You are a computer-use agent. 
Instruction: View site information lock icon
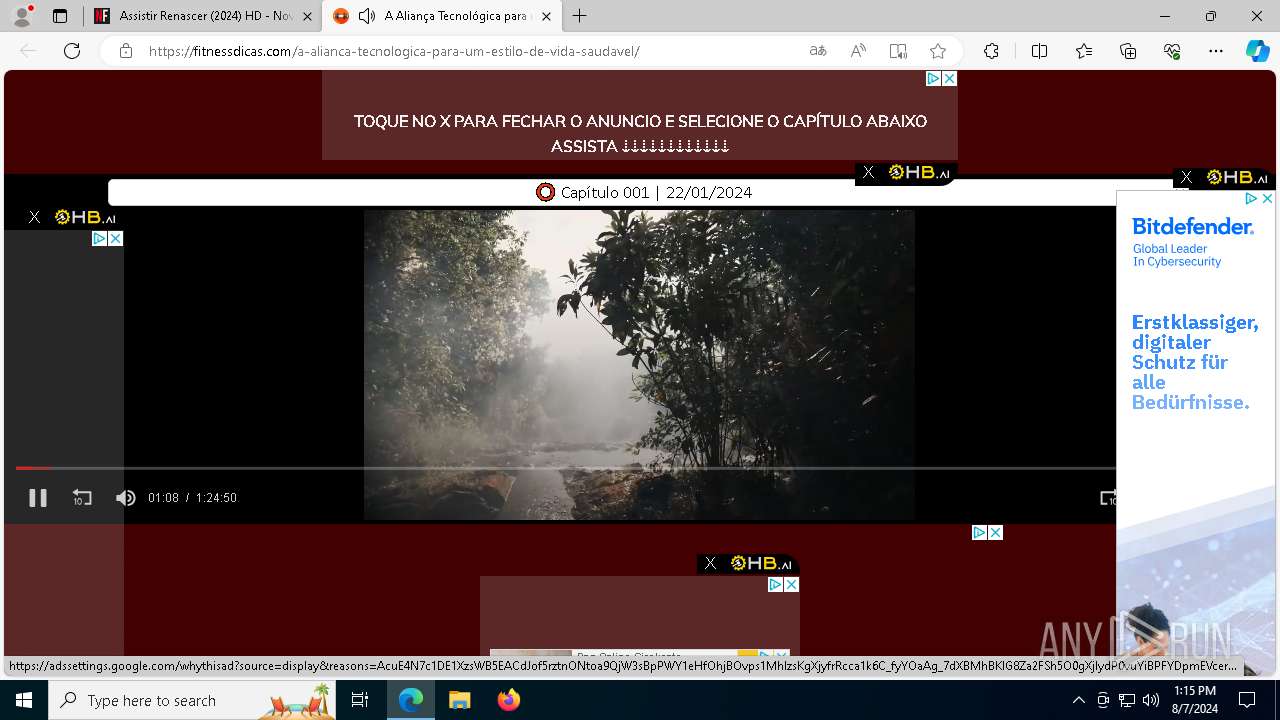[126, 51]
